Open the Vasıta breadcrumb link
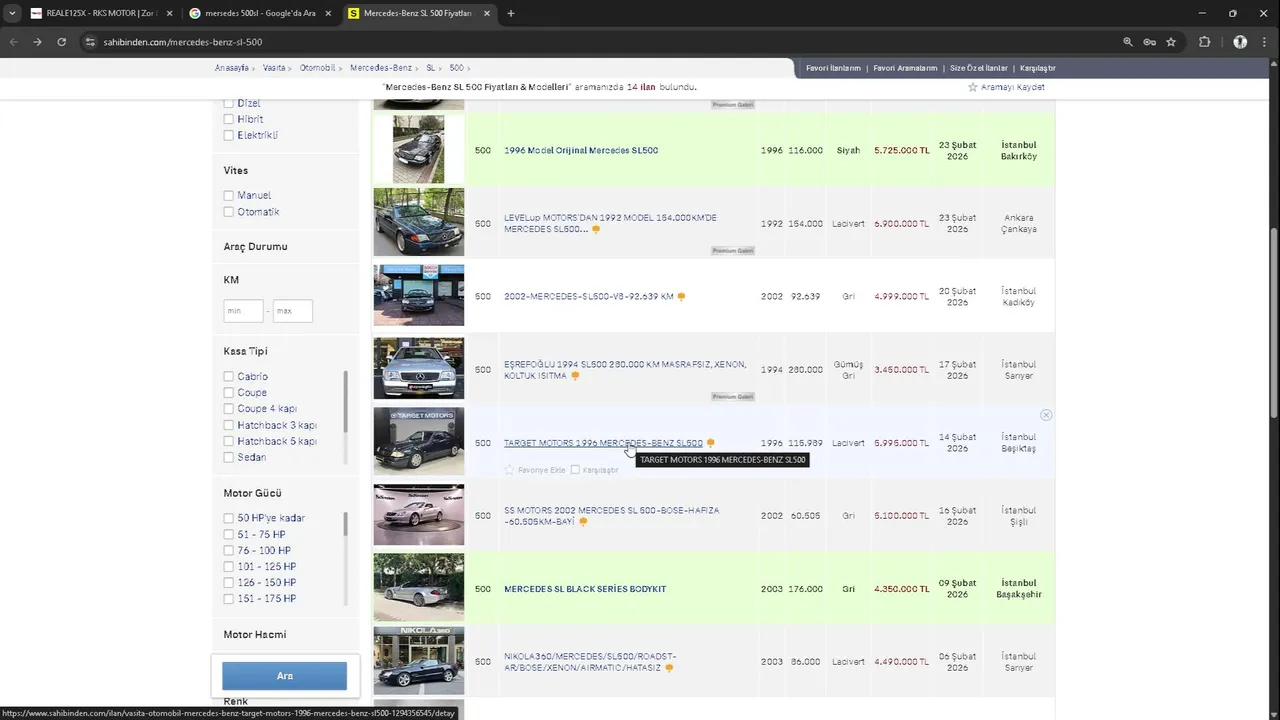 274,68
